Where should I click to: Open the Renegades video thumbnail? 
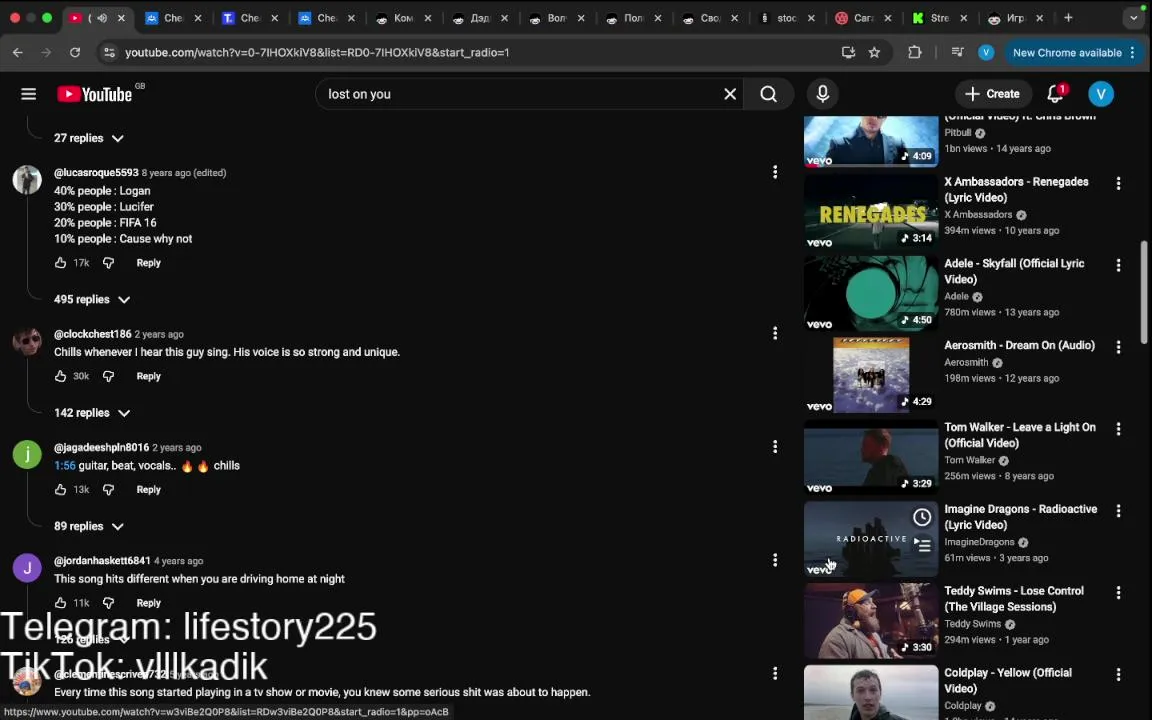pos(871,212)
